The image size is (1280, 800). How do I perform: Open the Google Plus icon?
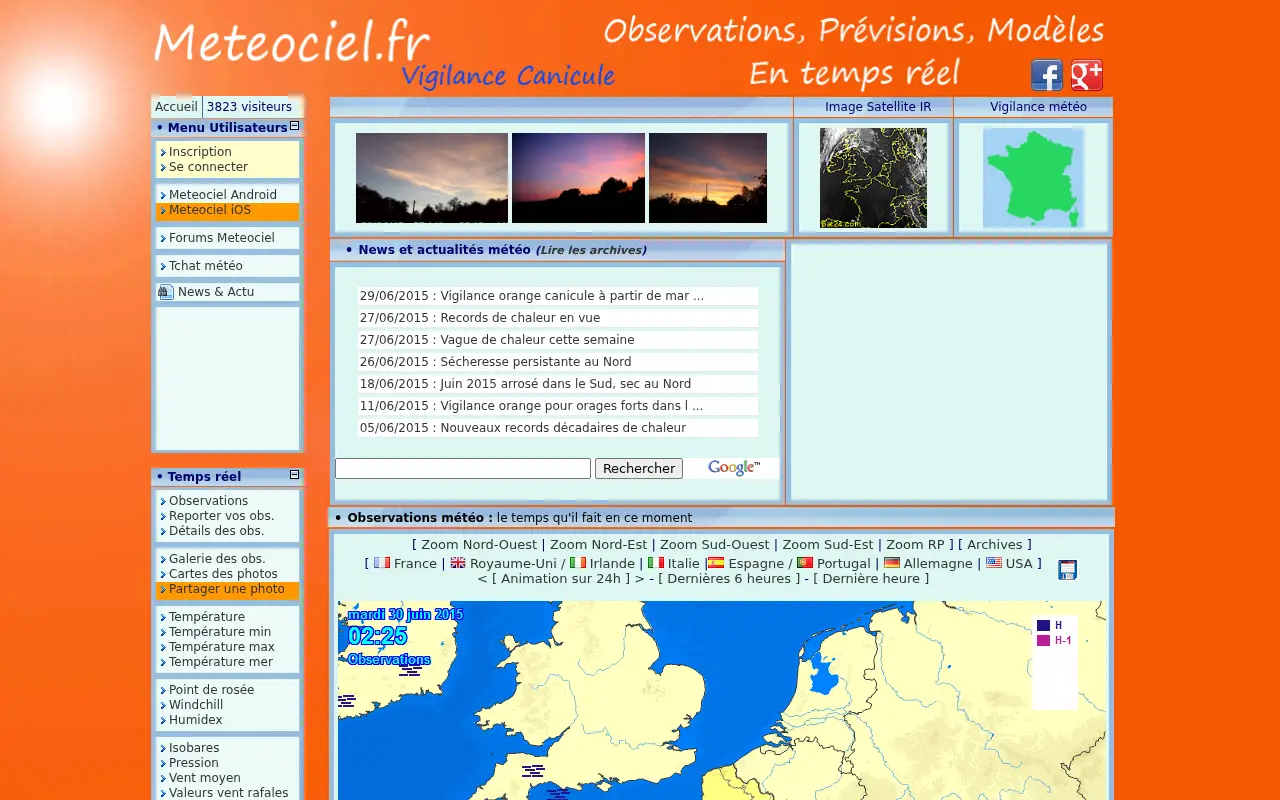[1087, 75]
